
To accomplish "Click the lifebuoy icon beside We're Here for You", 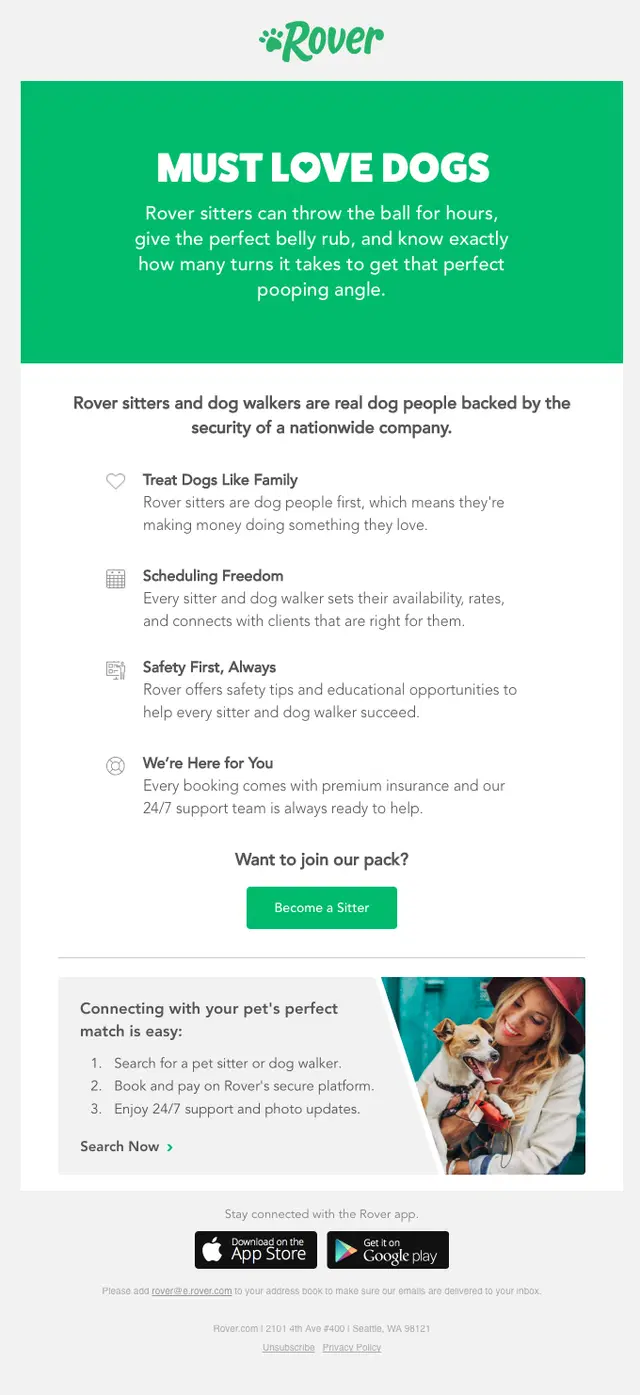I will pyautogui.click(x=116, y=766).
